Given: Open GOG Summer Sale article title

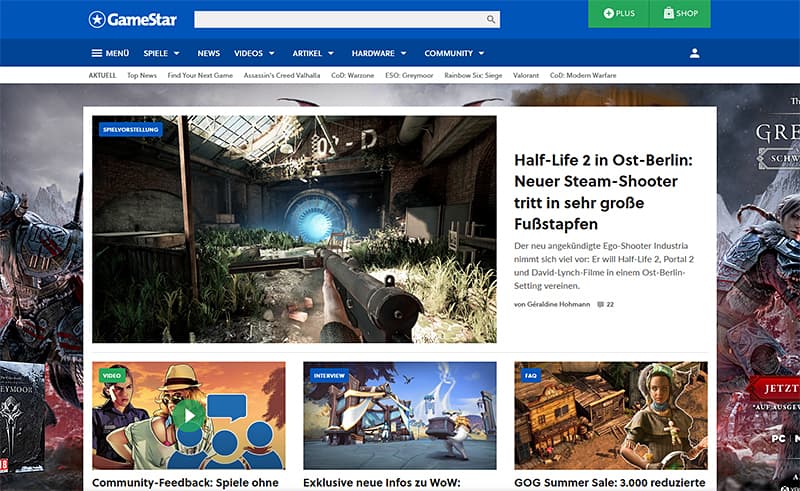Looking at the screenshot, I should pos(610,483).
